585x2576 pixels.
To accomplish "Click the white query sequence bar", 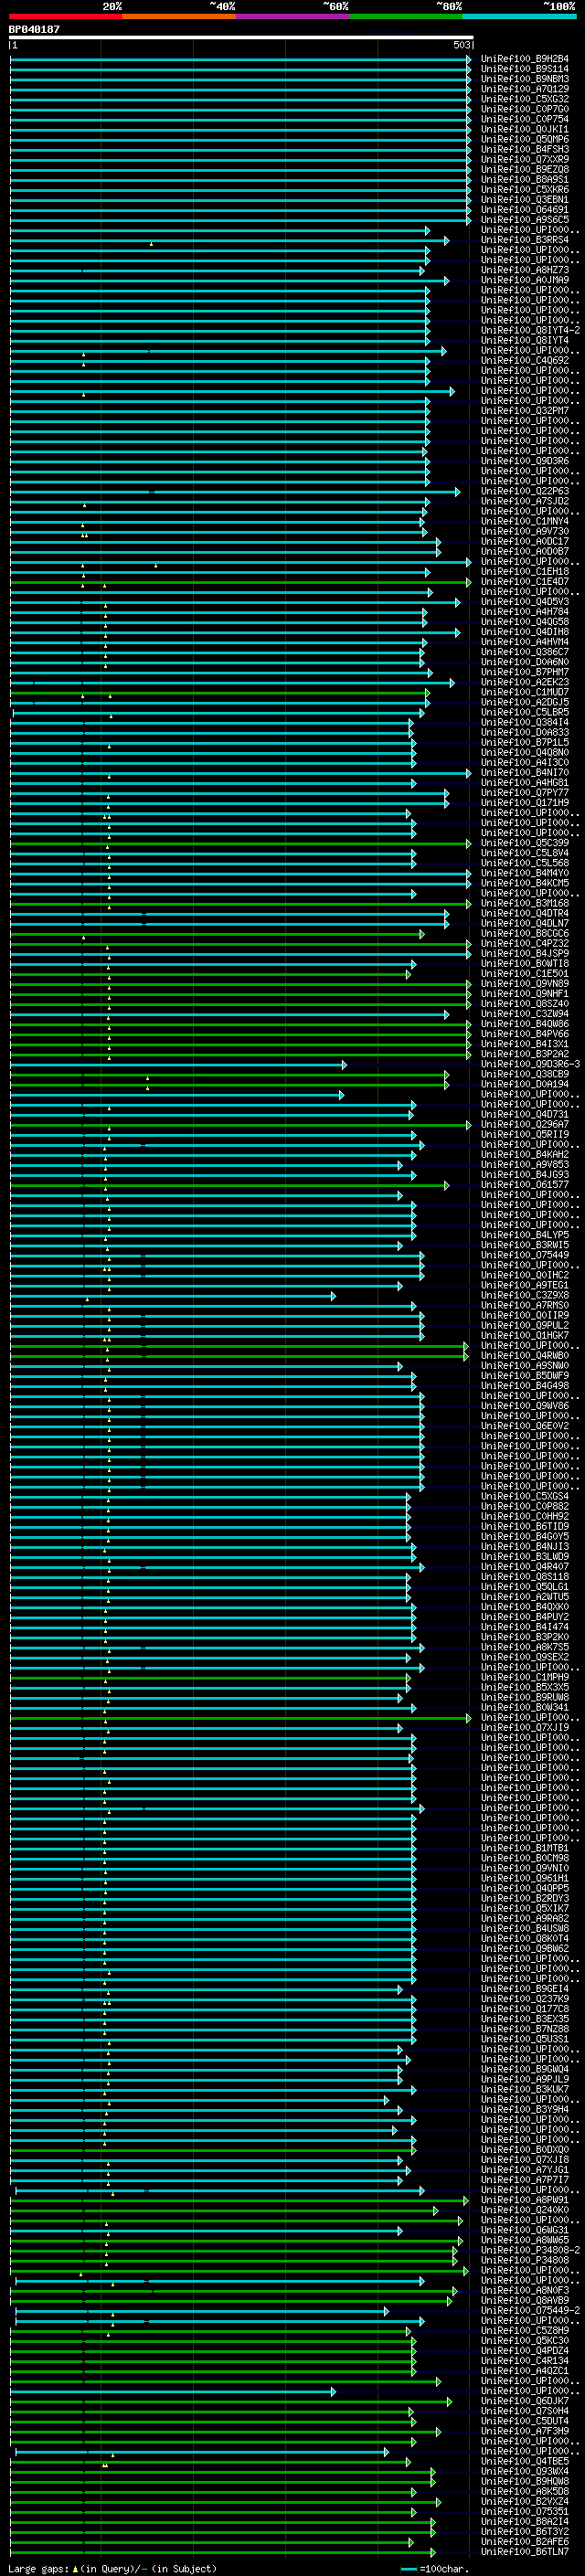I will [241, 38].
